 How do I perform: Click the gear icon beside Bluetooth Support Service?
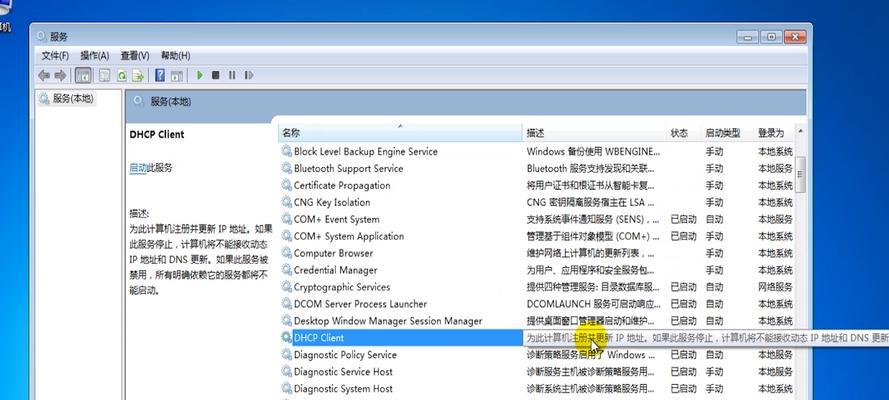287,168
